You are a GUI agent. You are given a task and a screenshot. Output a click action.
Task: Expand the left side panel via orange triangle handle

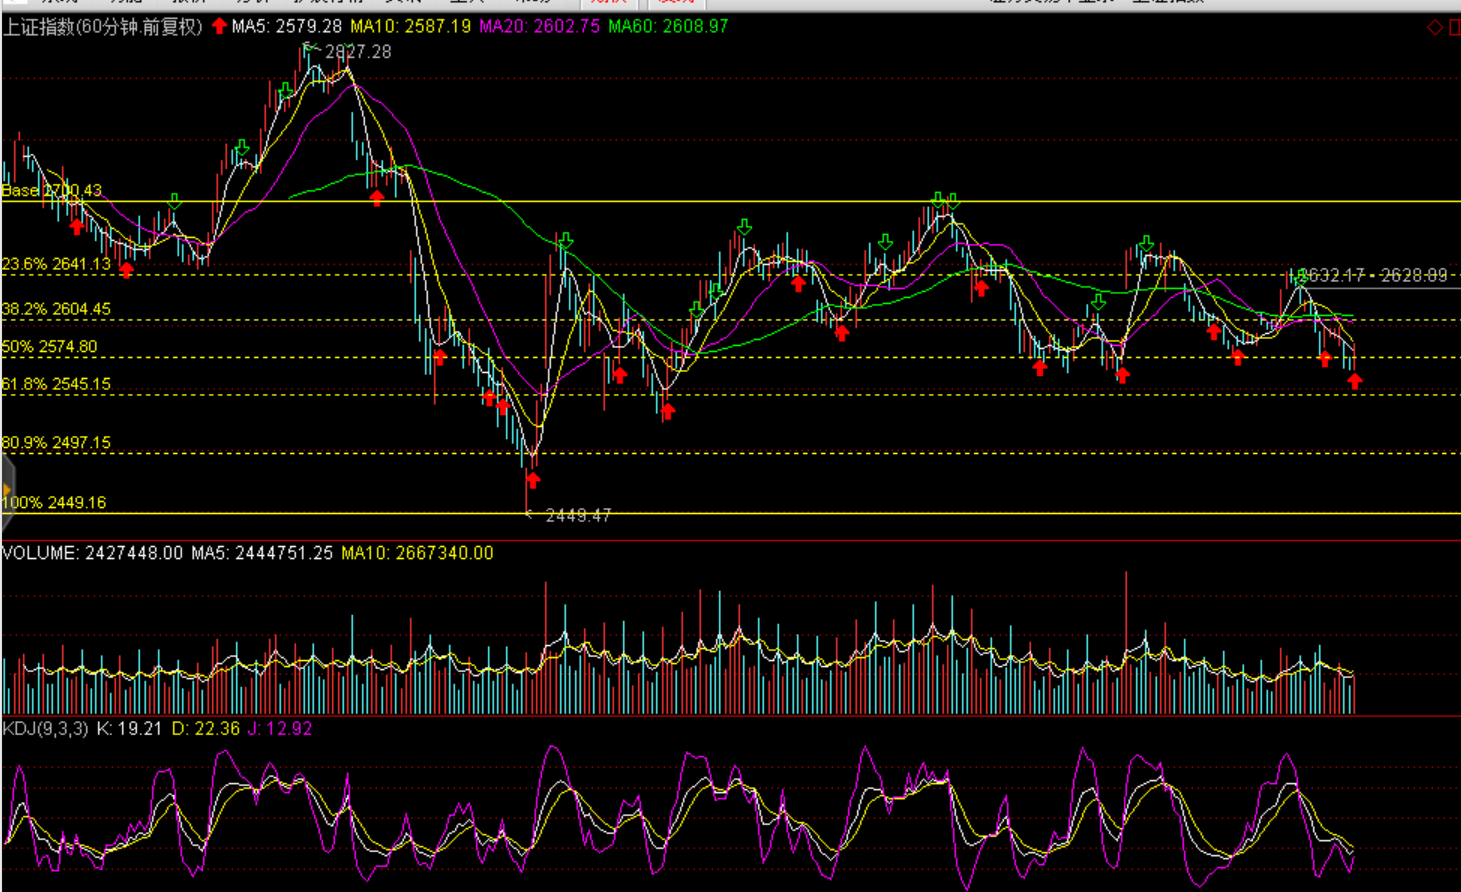click(6, 490)
